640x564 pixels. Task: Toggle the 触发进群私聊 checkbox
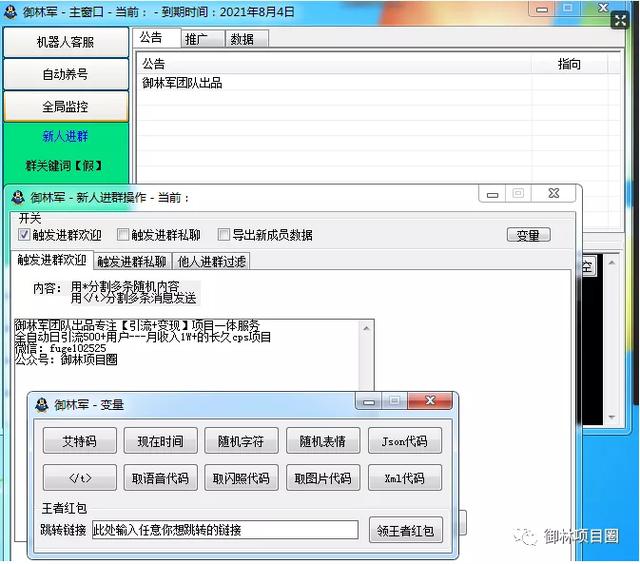click(123, 236)
